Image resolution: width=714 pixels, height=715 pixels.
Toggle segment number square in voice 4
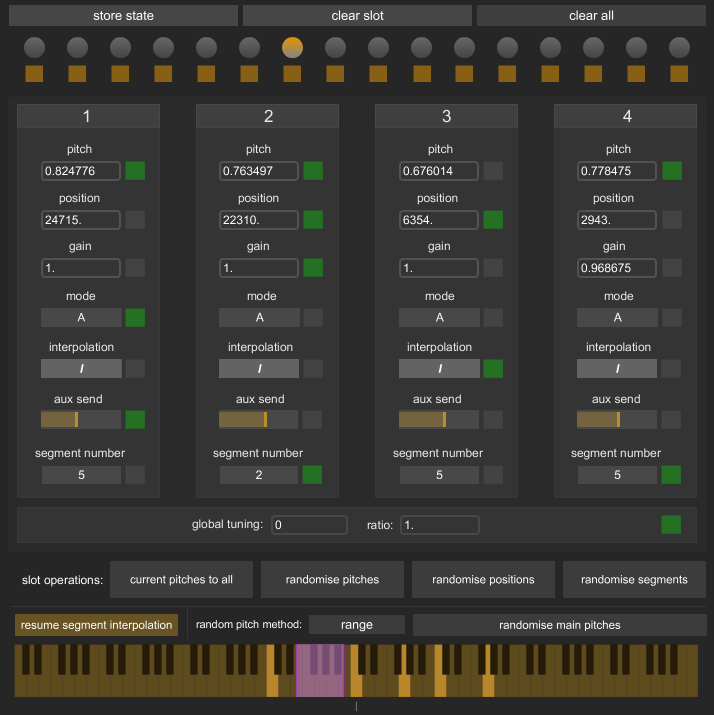click(x=672, y=475)
